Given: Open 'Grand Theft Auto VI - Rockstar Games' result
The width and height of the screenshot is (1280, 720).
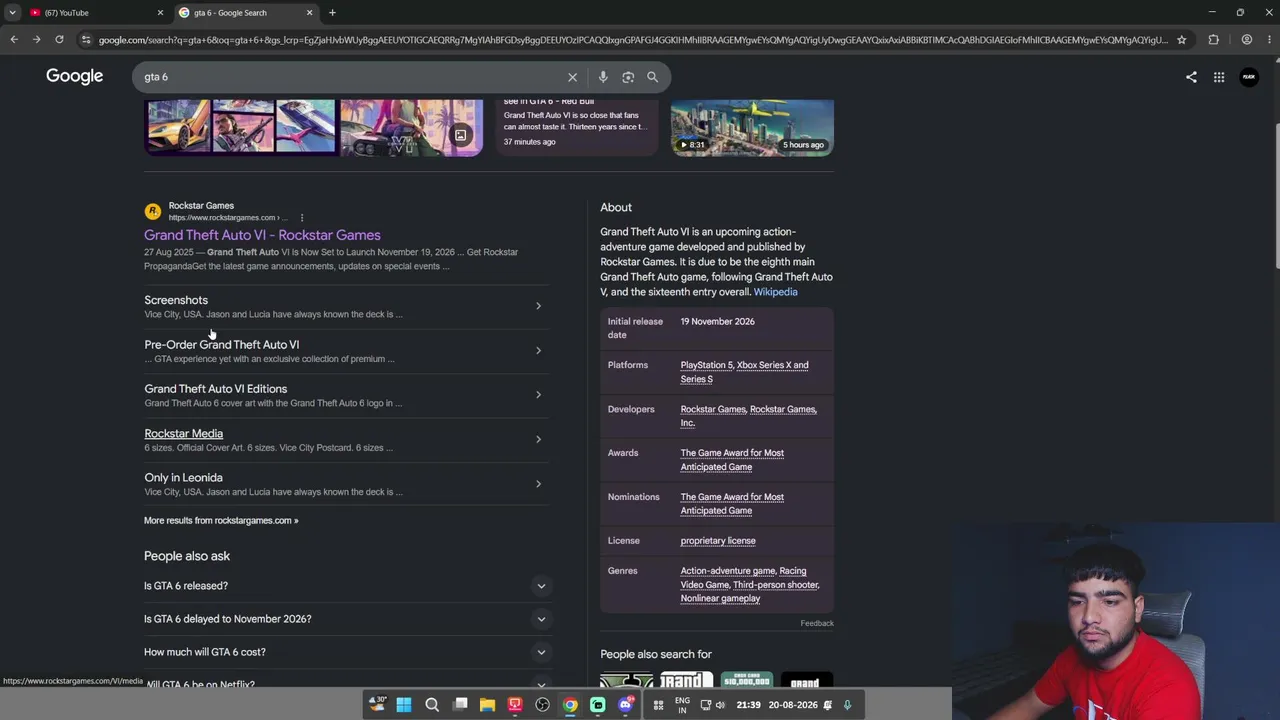Looking at the screenshot, I should click(x=262, y=235).
